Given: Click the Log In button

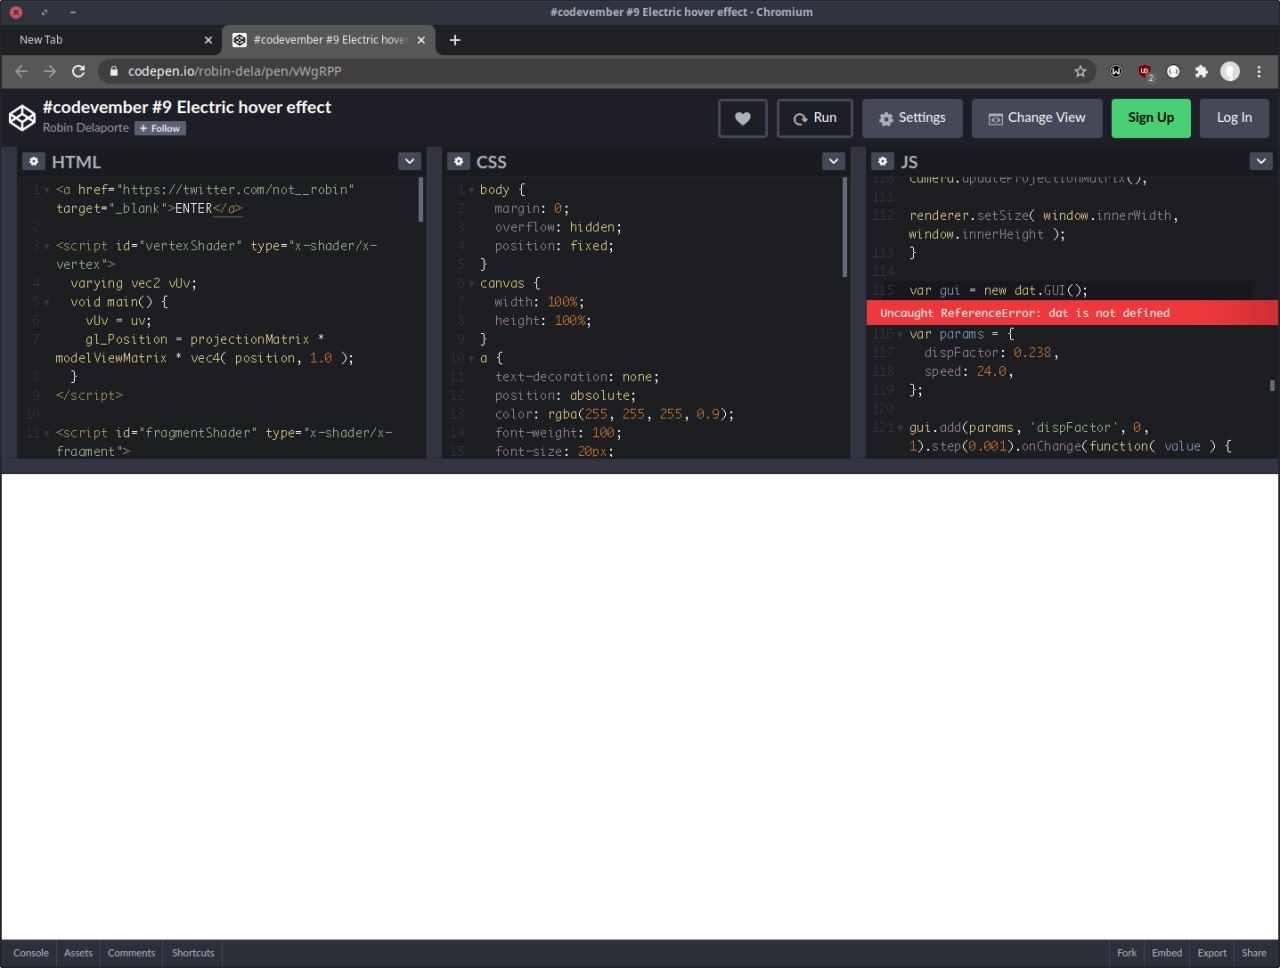Looking at the screenshot, I should point(1234,118).
